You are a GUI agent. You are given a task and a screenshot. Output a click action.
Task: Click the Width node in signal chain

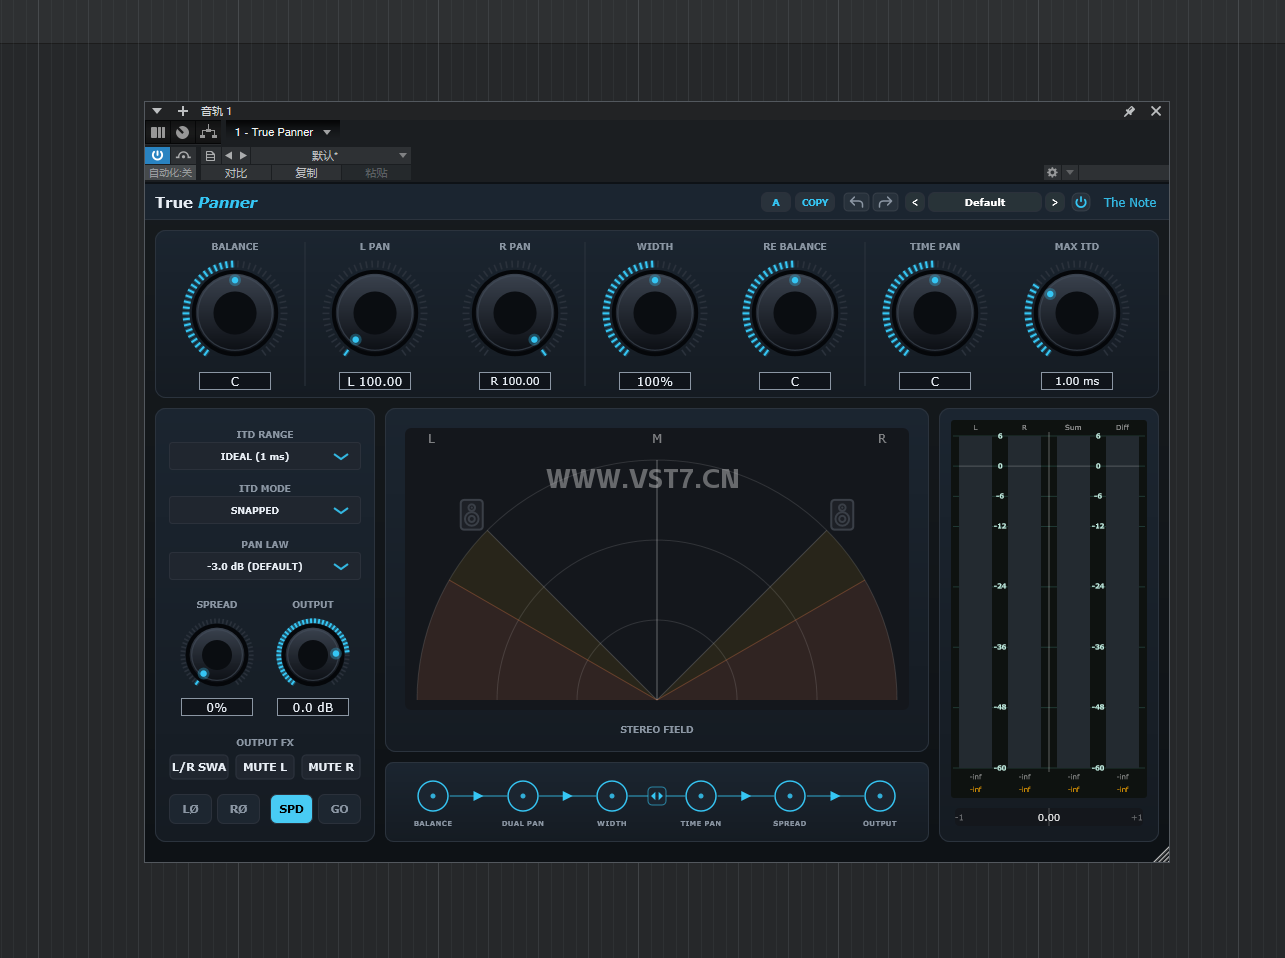click(x=612, y=796)
